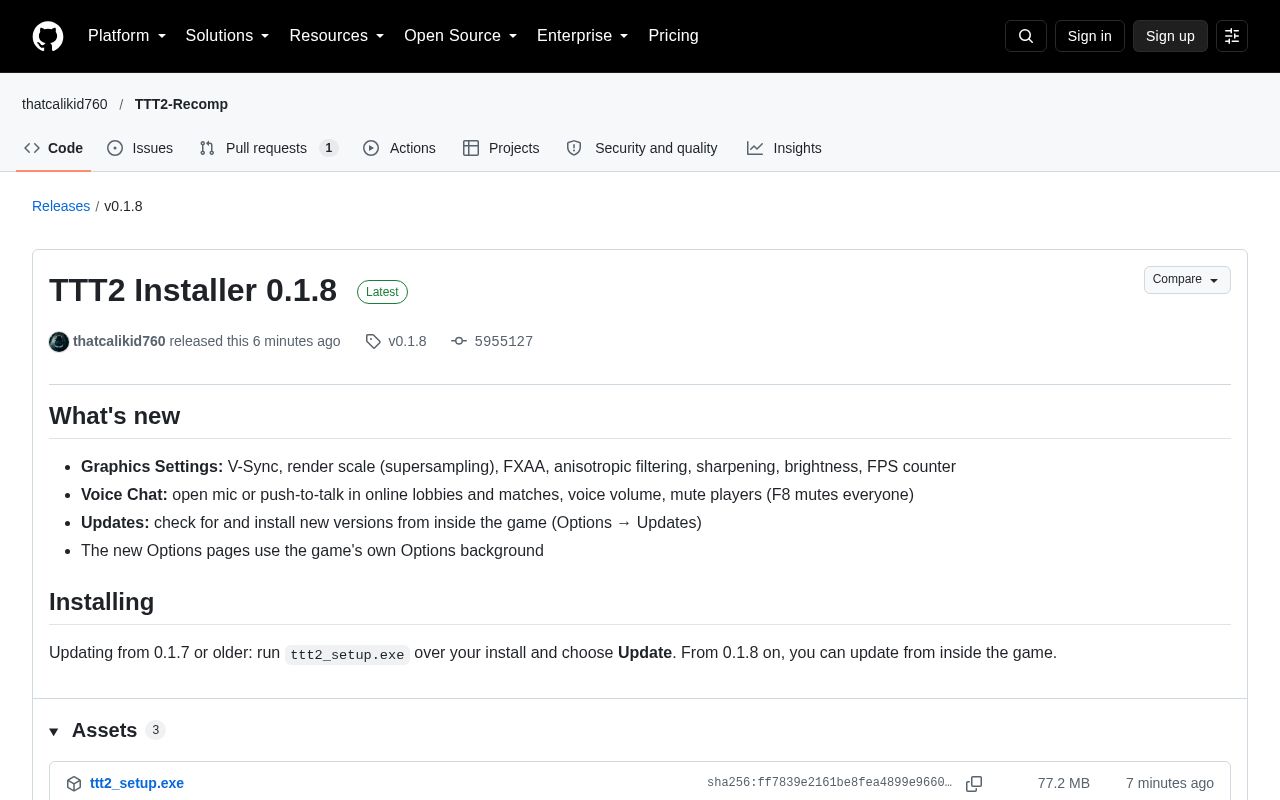1280x800 pixels.
Task: Open the Projects tab
Action: click(x=501, y=148)
